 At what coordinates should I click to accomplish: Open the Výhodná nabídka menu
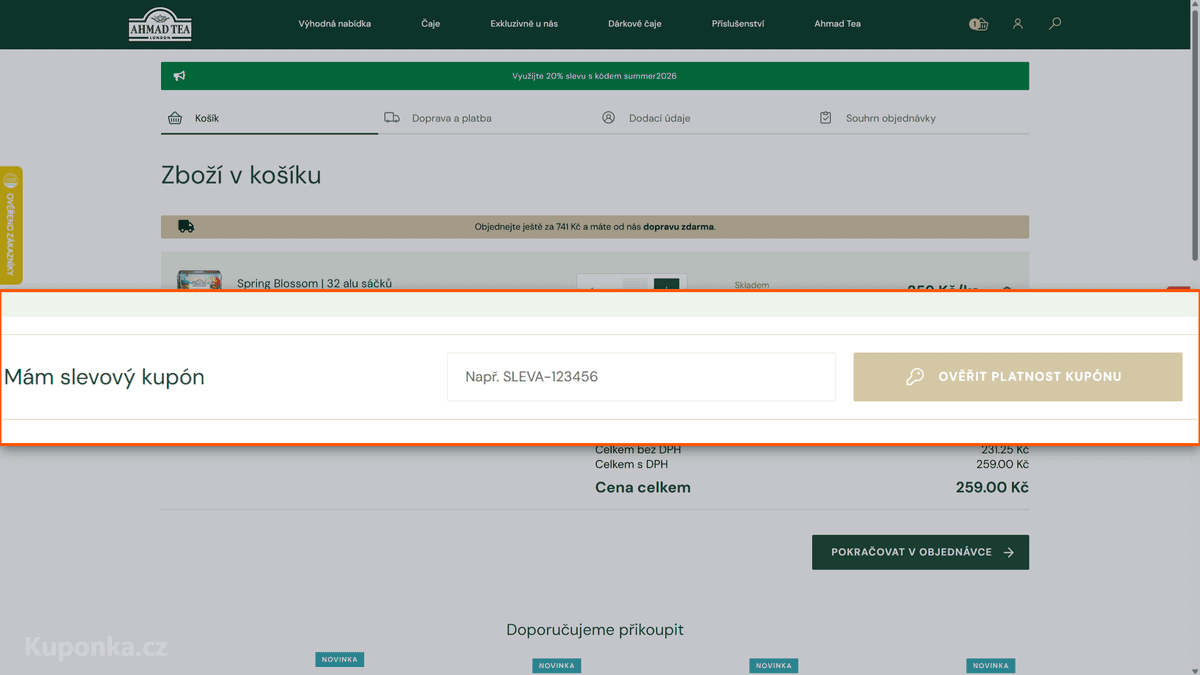click(x=335, y=24)
